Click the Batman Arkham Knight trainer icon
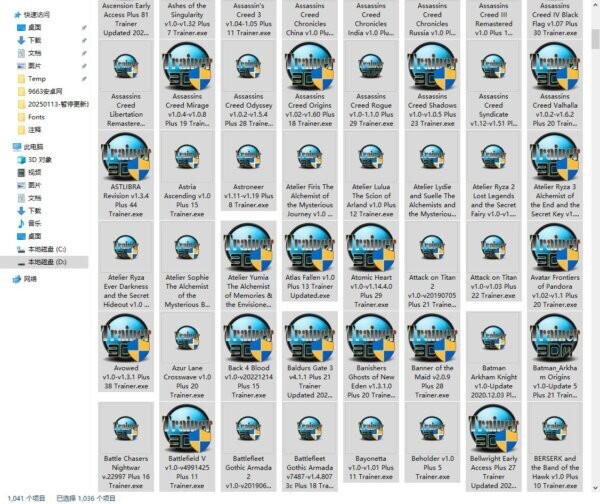Screen dimensions: 600x504 click(x=493, y=338)
